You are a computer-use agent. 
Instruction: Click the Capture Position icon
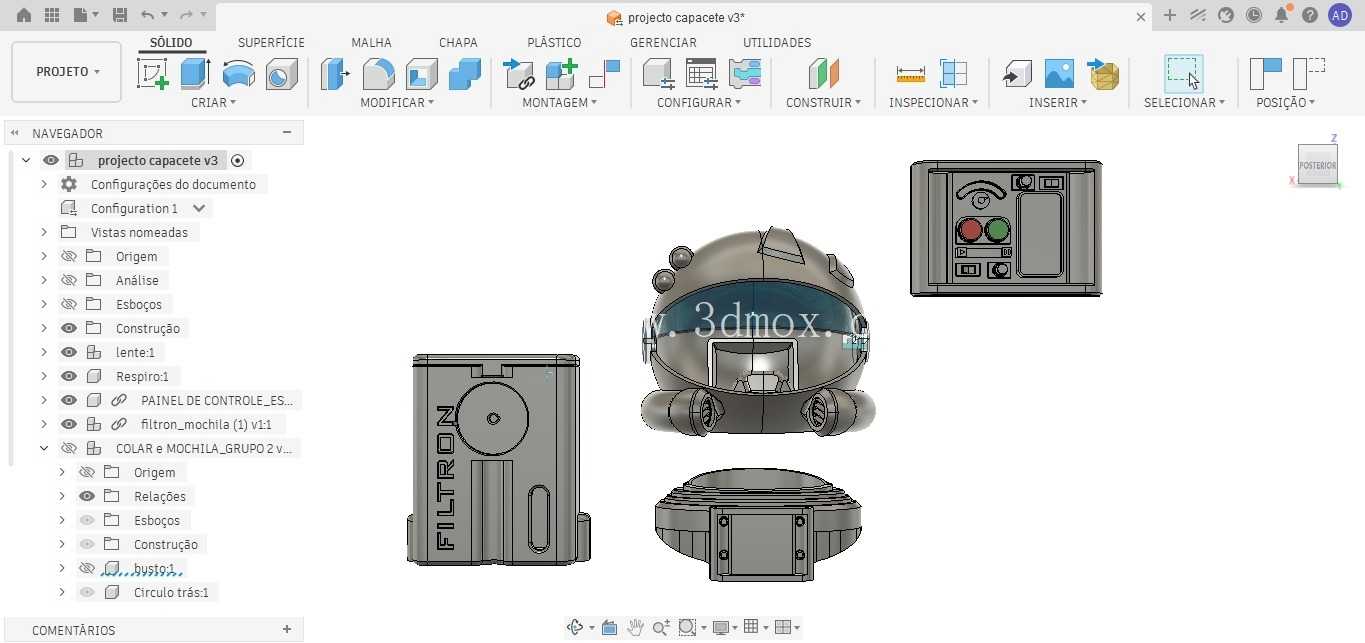1265,74
